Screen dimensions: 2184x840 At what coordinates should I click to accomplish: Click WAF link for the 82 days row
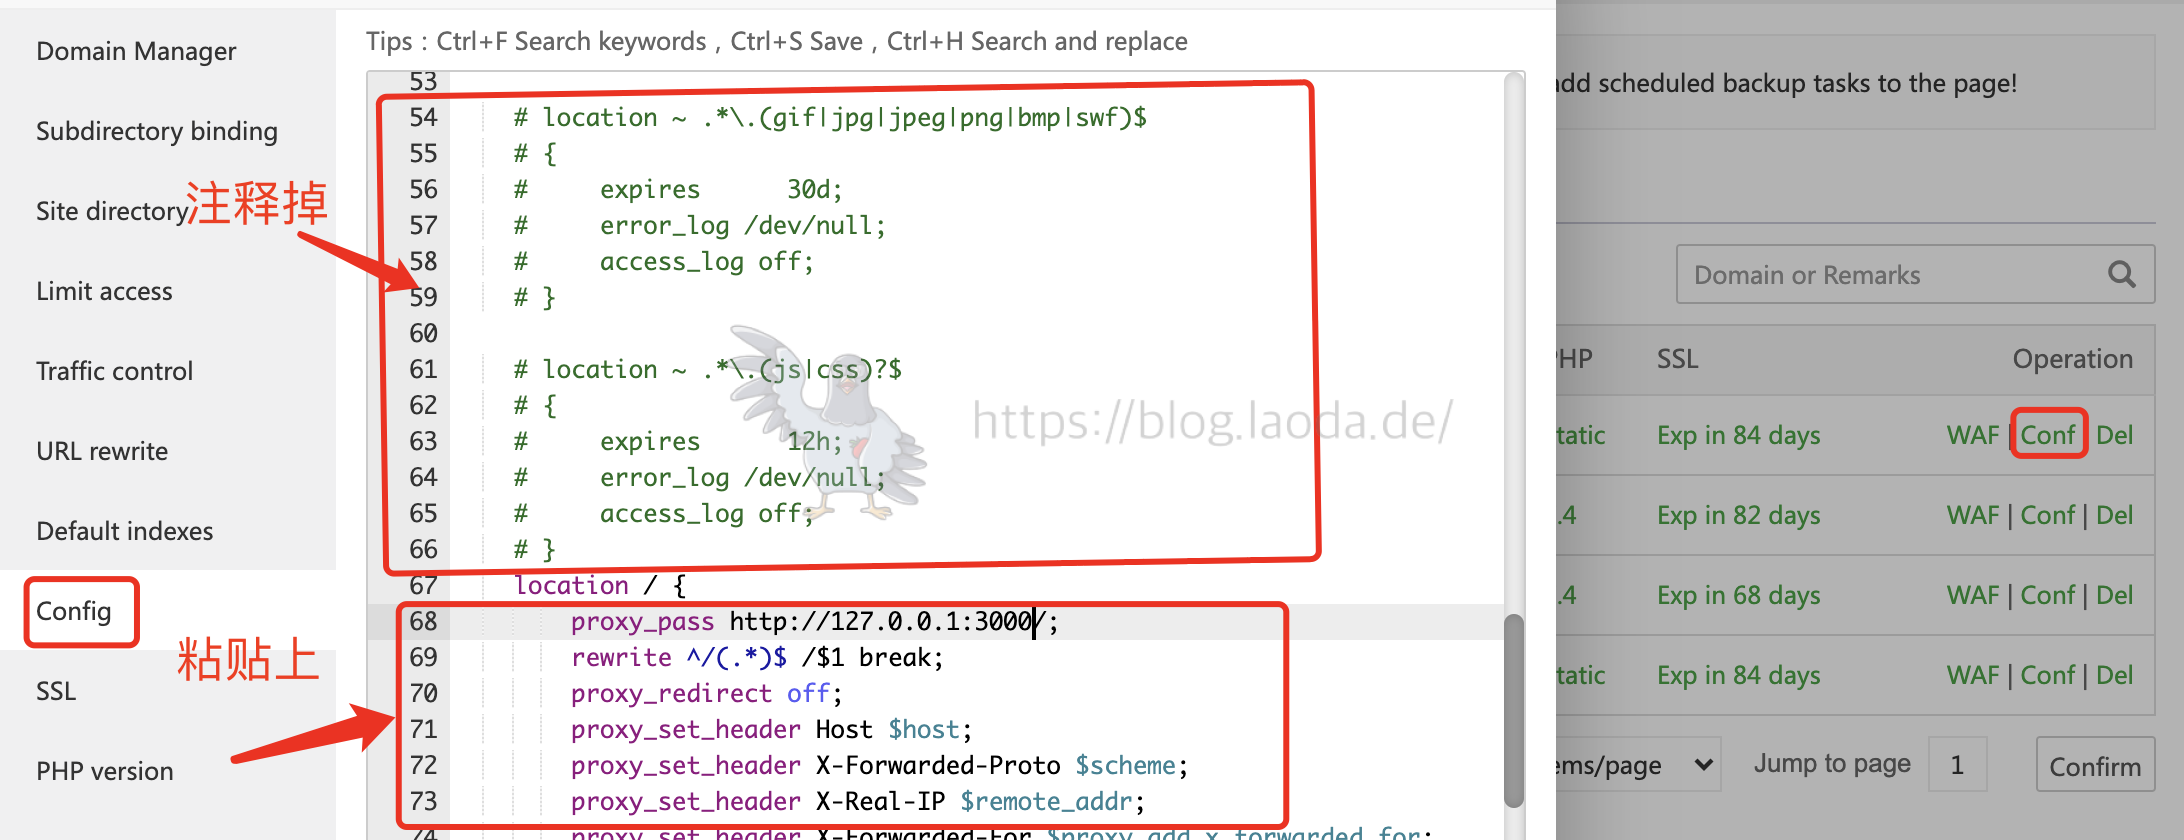tap(1972, 515)
